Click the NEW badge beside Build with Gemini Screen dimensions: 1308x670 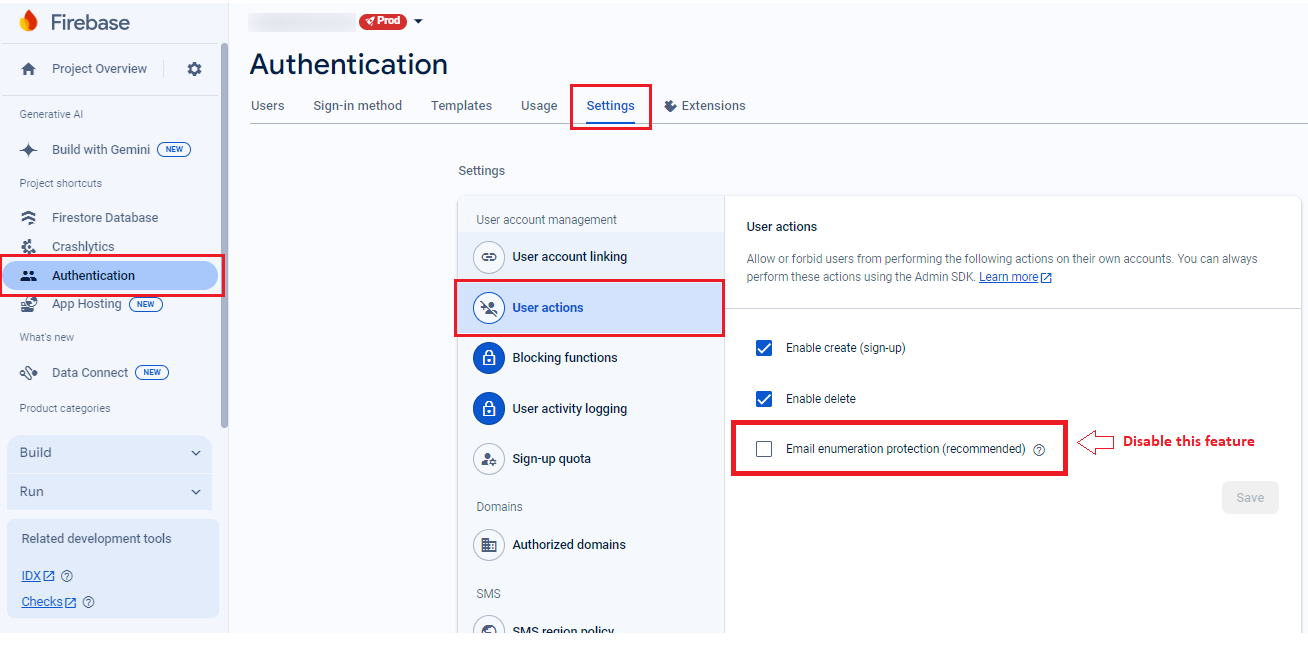174,150
